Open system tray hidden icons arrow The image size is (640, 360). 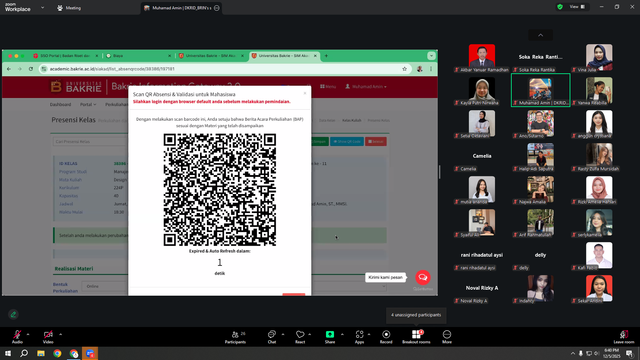[573, 353]
